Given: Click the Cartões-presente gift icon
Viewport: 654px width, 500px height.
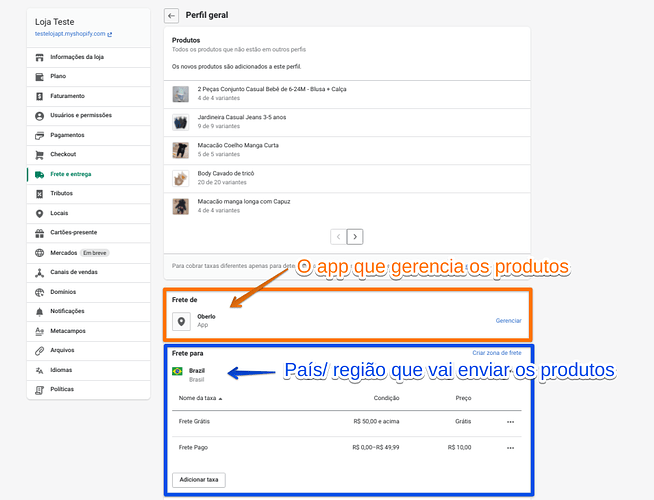Looking at the screenshot, I should pyautogui.click(x=40, y=233).
